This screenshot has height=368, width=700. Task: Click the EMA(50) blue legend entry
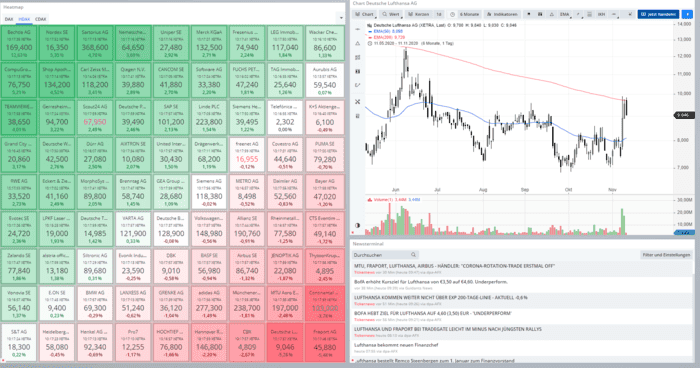pos(388,31)
